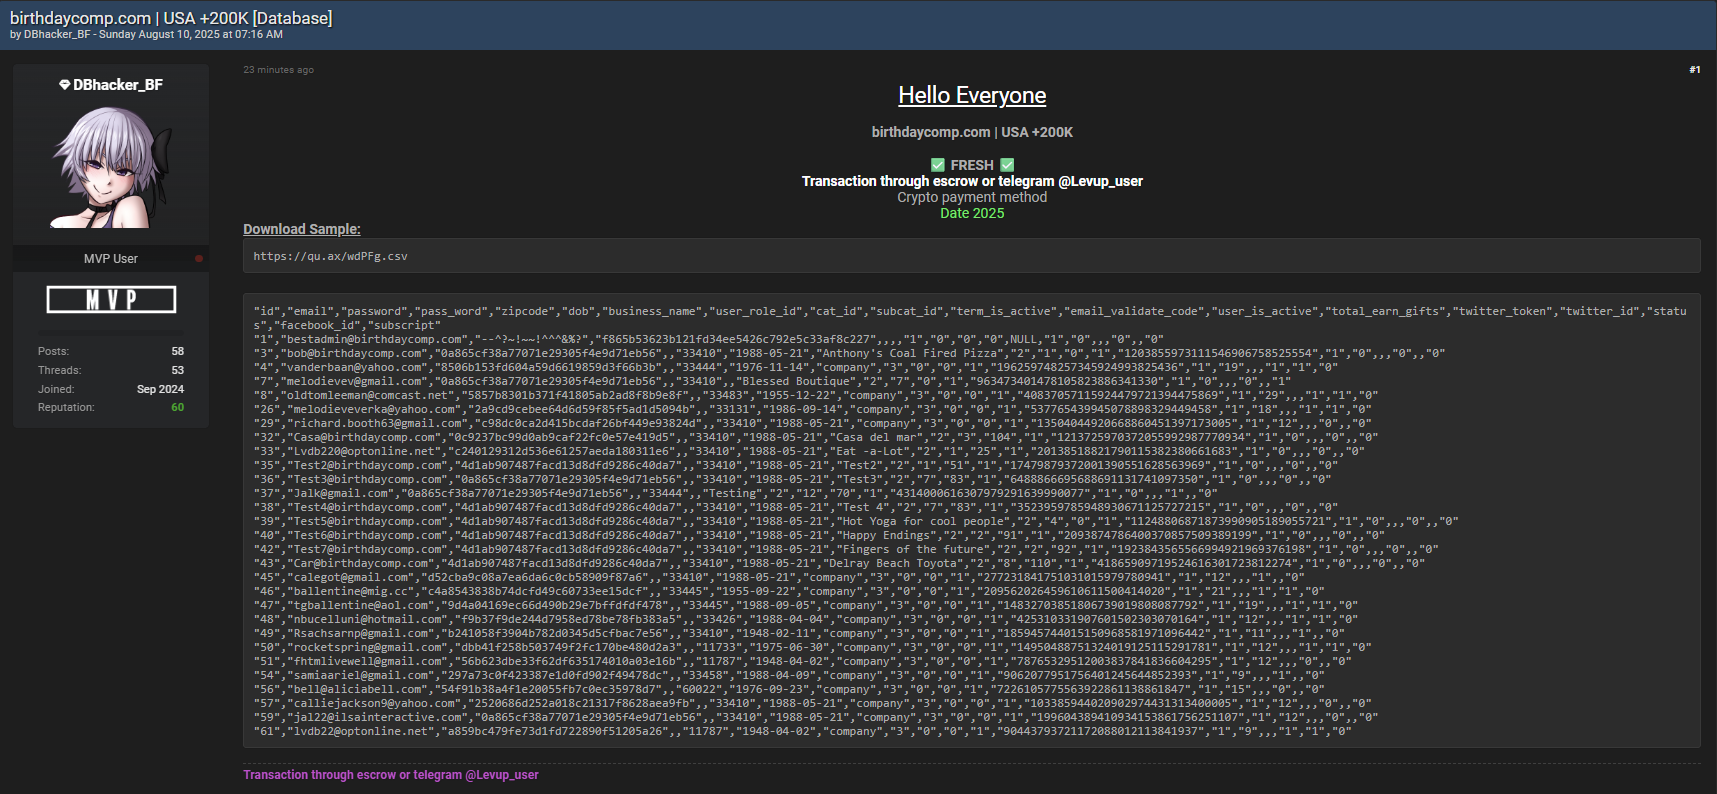The width and height of the screenshot is (1717, 794).
Task: Click the diamond icon beside DBhacker_BF username
Action: 64,85
